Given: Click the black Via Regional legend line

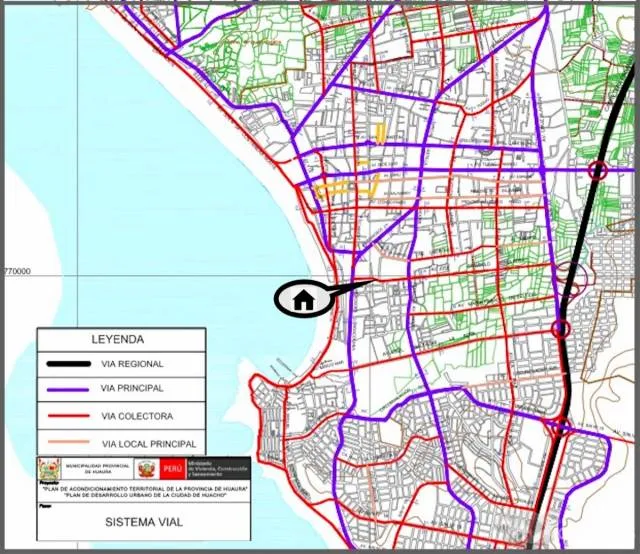Looking at the screenshot, I should pos(68,364).
